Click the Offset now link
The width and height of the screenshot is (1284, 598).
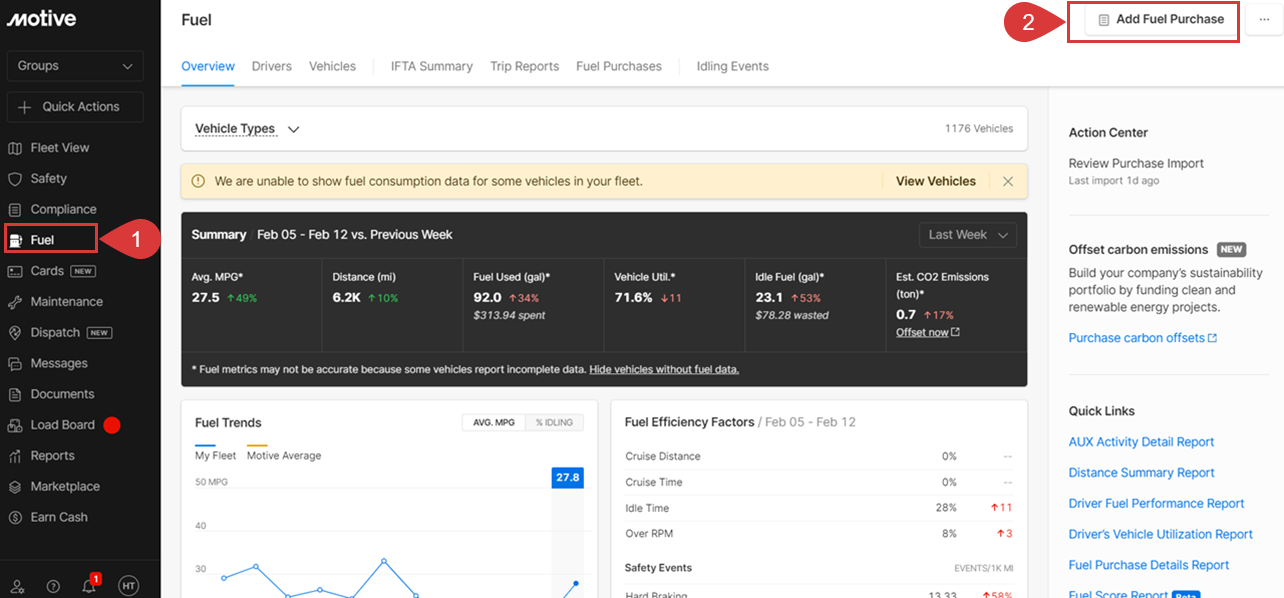click(922, 332)
